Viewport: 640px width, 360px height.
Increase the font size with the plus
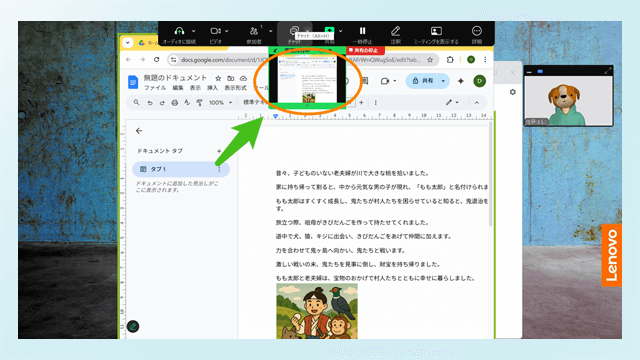click(x=361, y=102)
